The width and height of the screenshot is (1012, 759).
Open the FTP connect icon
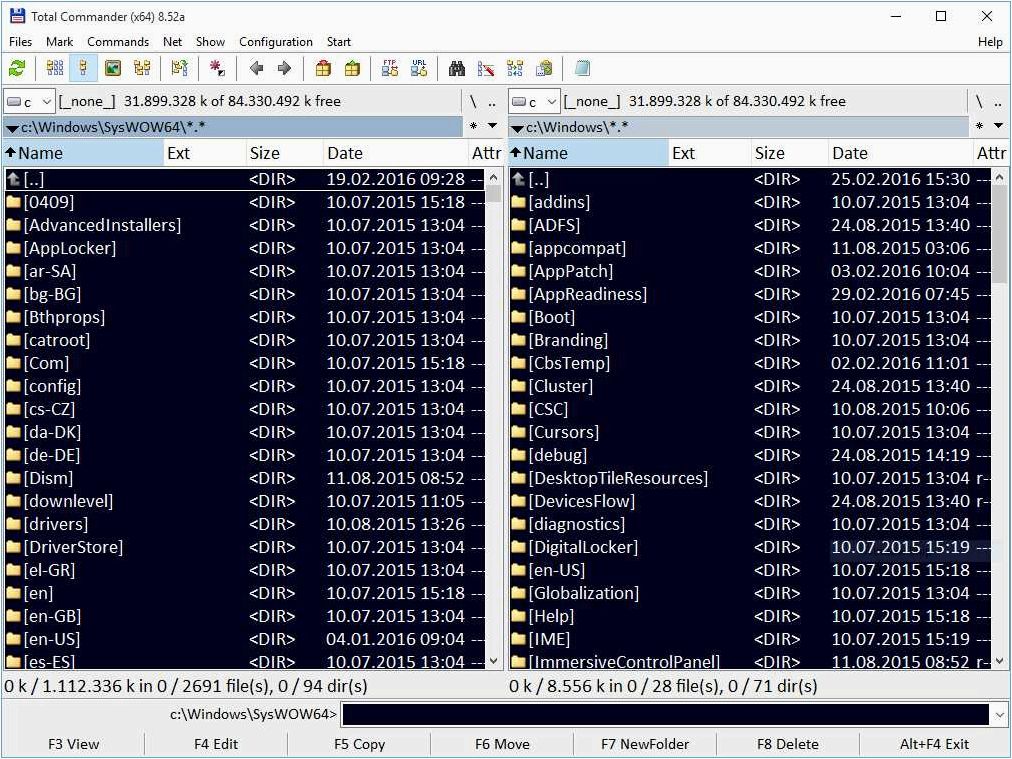(x=390, y=68)
